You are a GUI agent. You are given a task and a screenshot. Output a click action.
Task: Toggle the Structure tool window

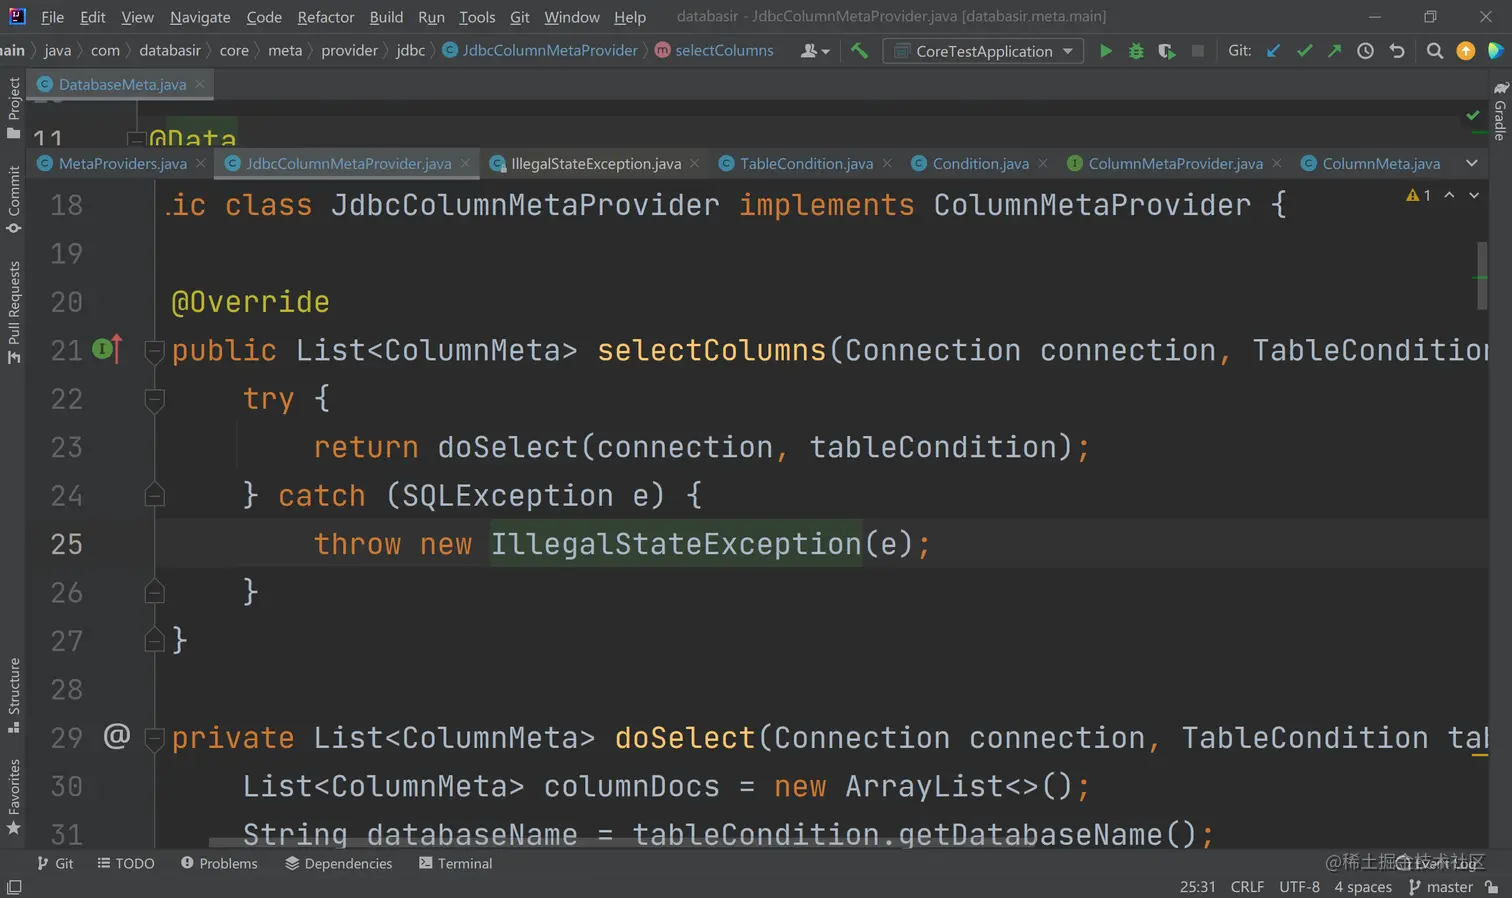tap(14, 696)
